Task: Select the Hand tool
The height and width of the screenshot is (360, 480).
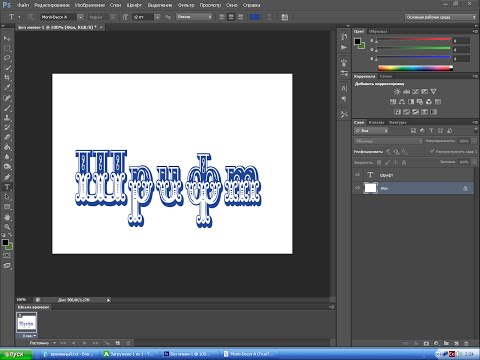Action: [7, 217]
